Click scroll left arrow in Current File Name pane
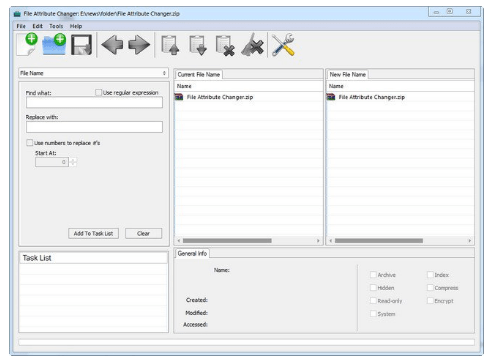This screenshot has width=492, height=363. (179, 241)
